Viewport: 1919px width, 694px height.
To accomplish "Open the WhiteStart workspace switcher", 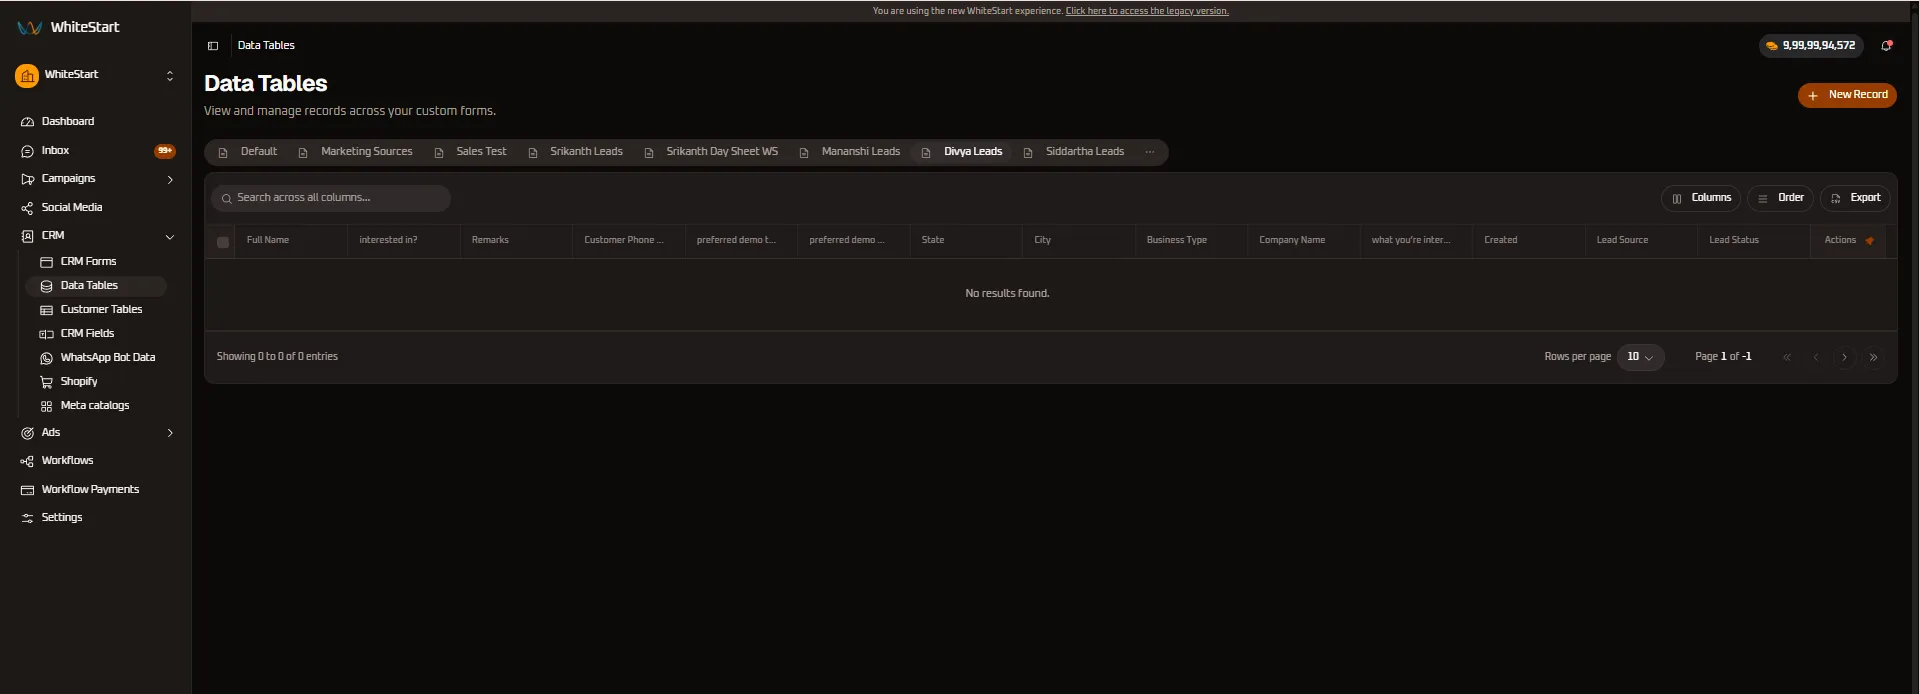I will click(96, 76).
